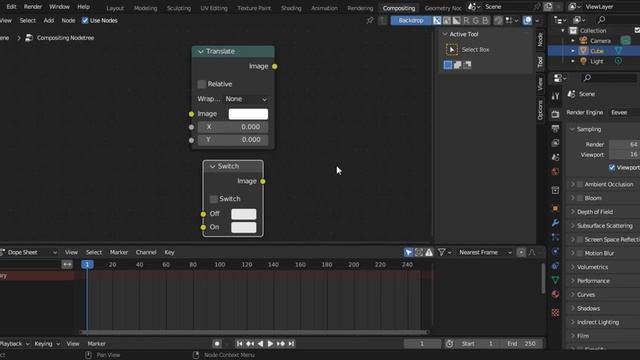Expand the Volumetrics panel
640x360 pixels.
point(573,267)
